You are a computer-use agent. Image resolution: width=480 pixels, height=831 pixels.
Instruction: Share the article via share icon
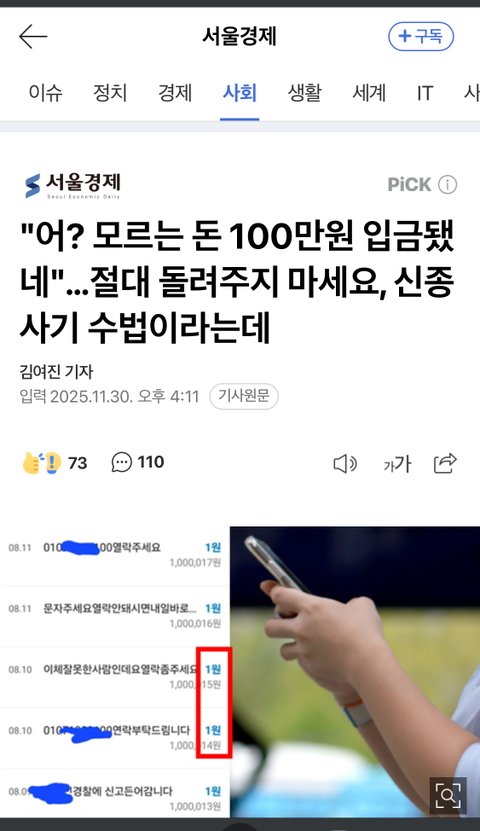coord(445,463)
